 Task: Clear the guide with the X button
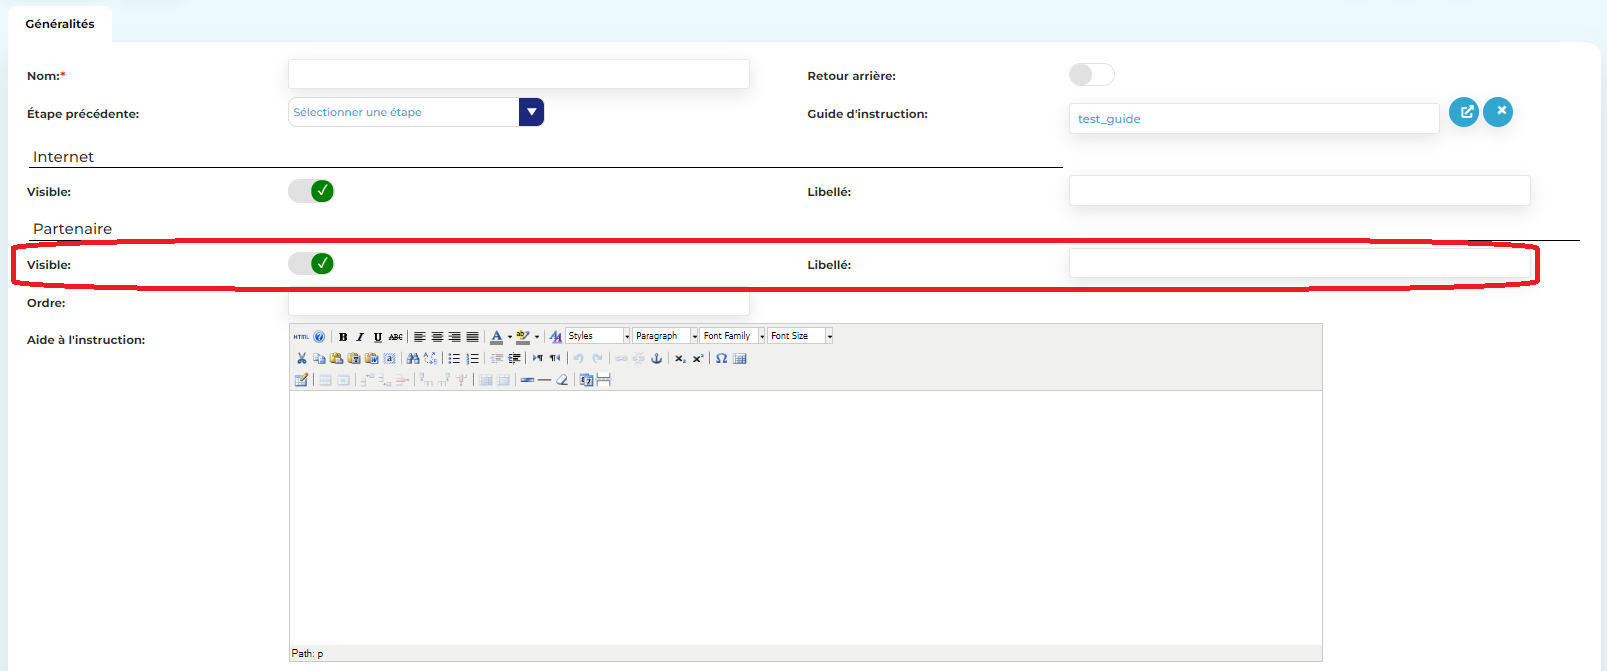point(1498,112)
